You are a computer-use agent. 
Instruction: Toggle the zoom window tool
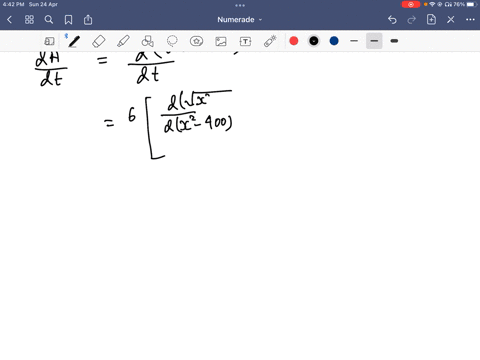click(49, 41)
